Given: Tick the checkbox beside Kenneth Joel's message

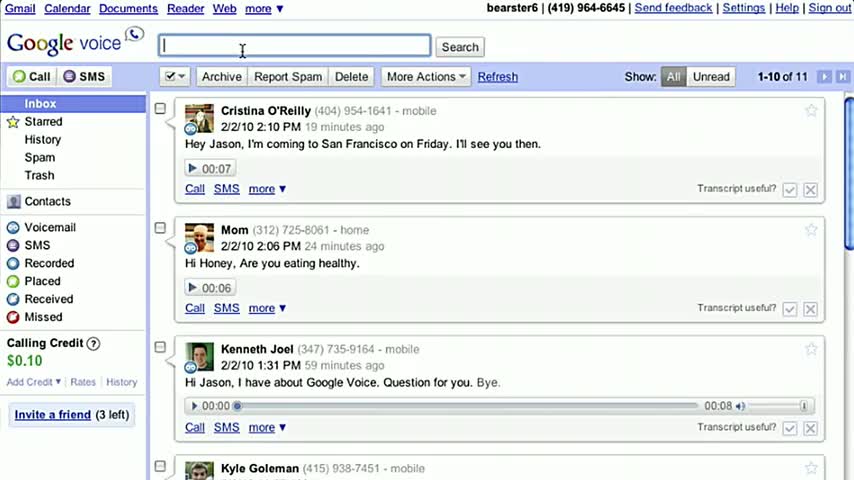Looking at the screenshot, I should pyautogui.click(x=160, y=347).
